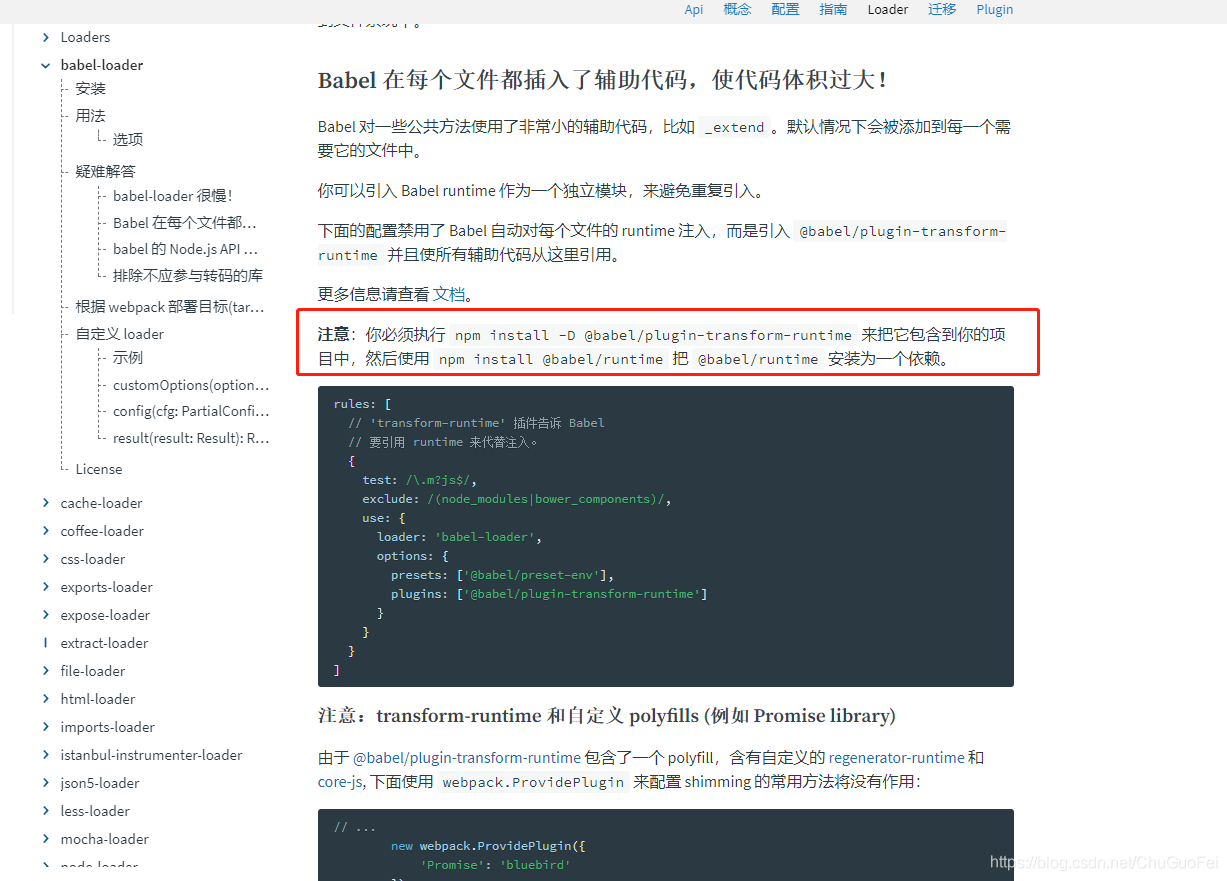Image resolution: width=1227 pixels, height=881 pixels.
Task: Collapse the babel-loader sidebar section
Action: tap(46, 65)
